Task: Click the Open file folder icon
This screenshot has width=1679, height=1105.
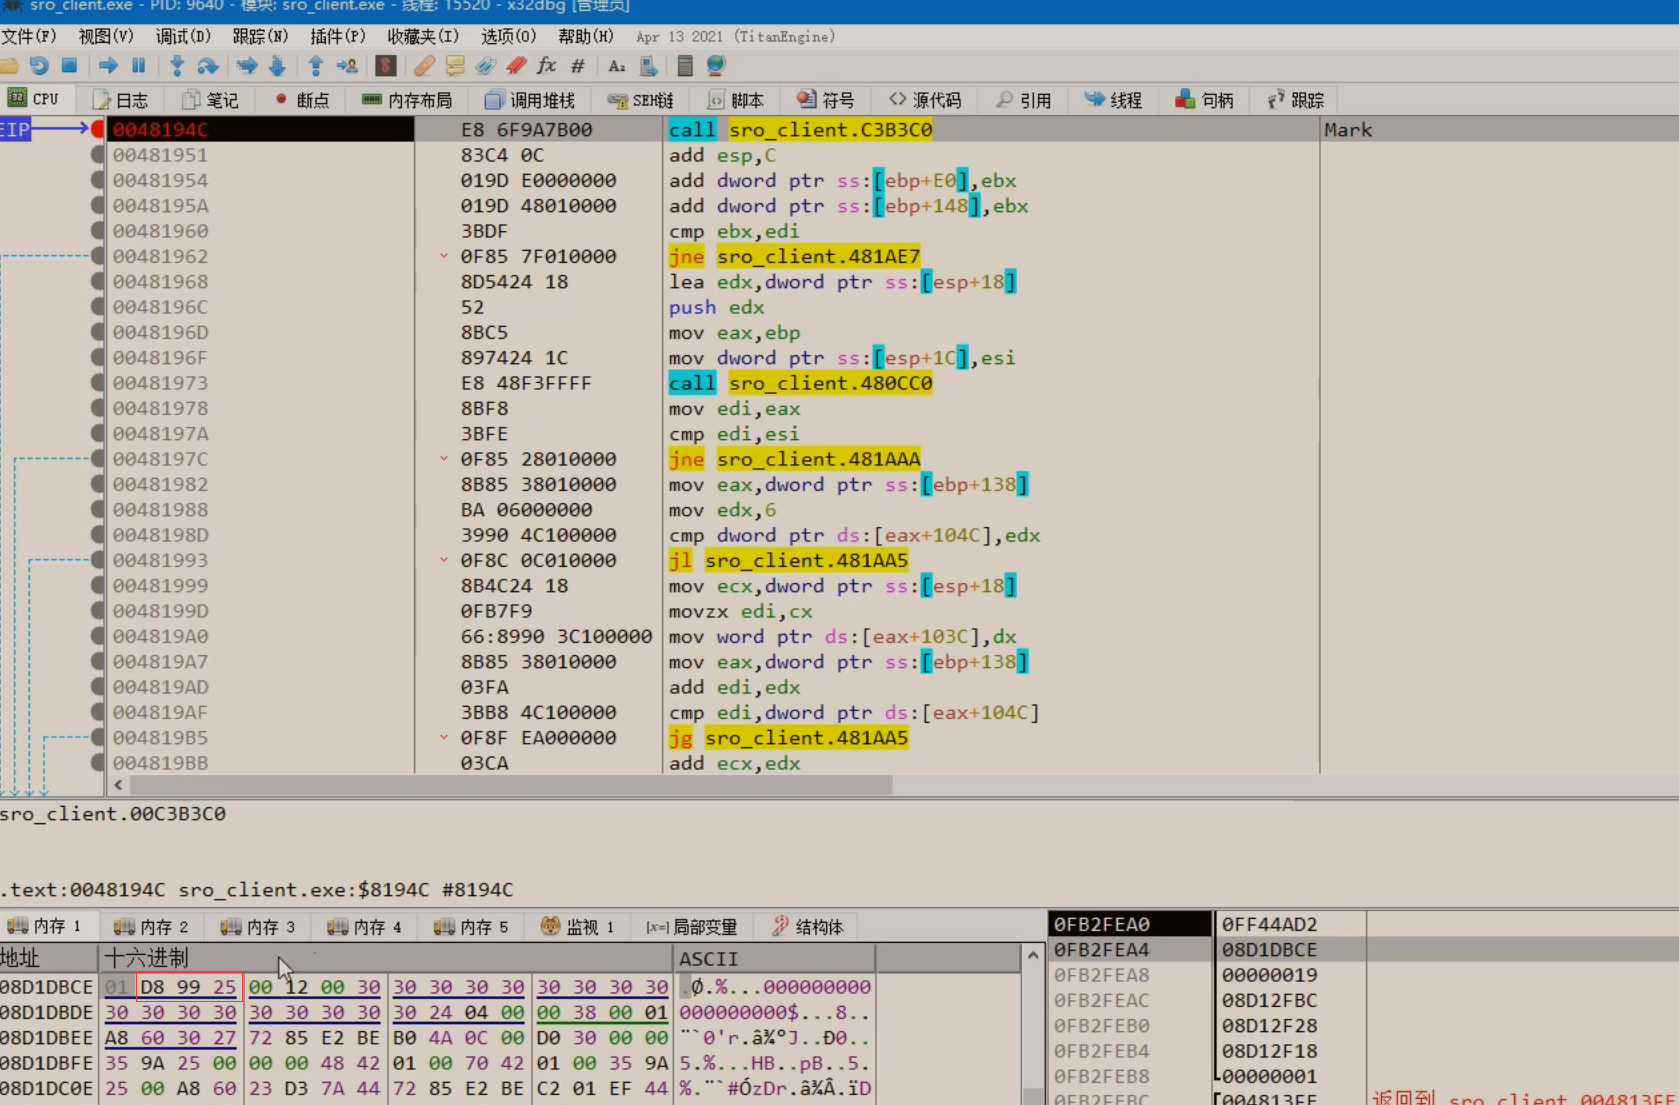Action: (9, 66)
